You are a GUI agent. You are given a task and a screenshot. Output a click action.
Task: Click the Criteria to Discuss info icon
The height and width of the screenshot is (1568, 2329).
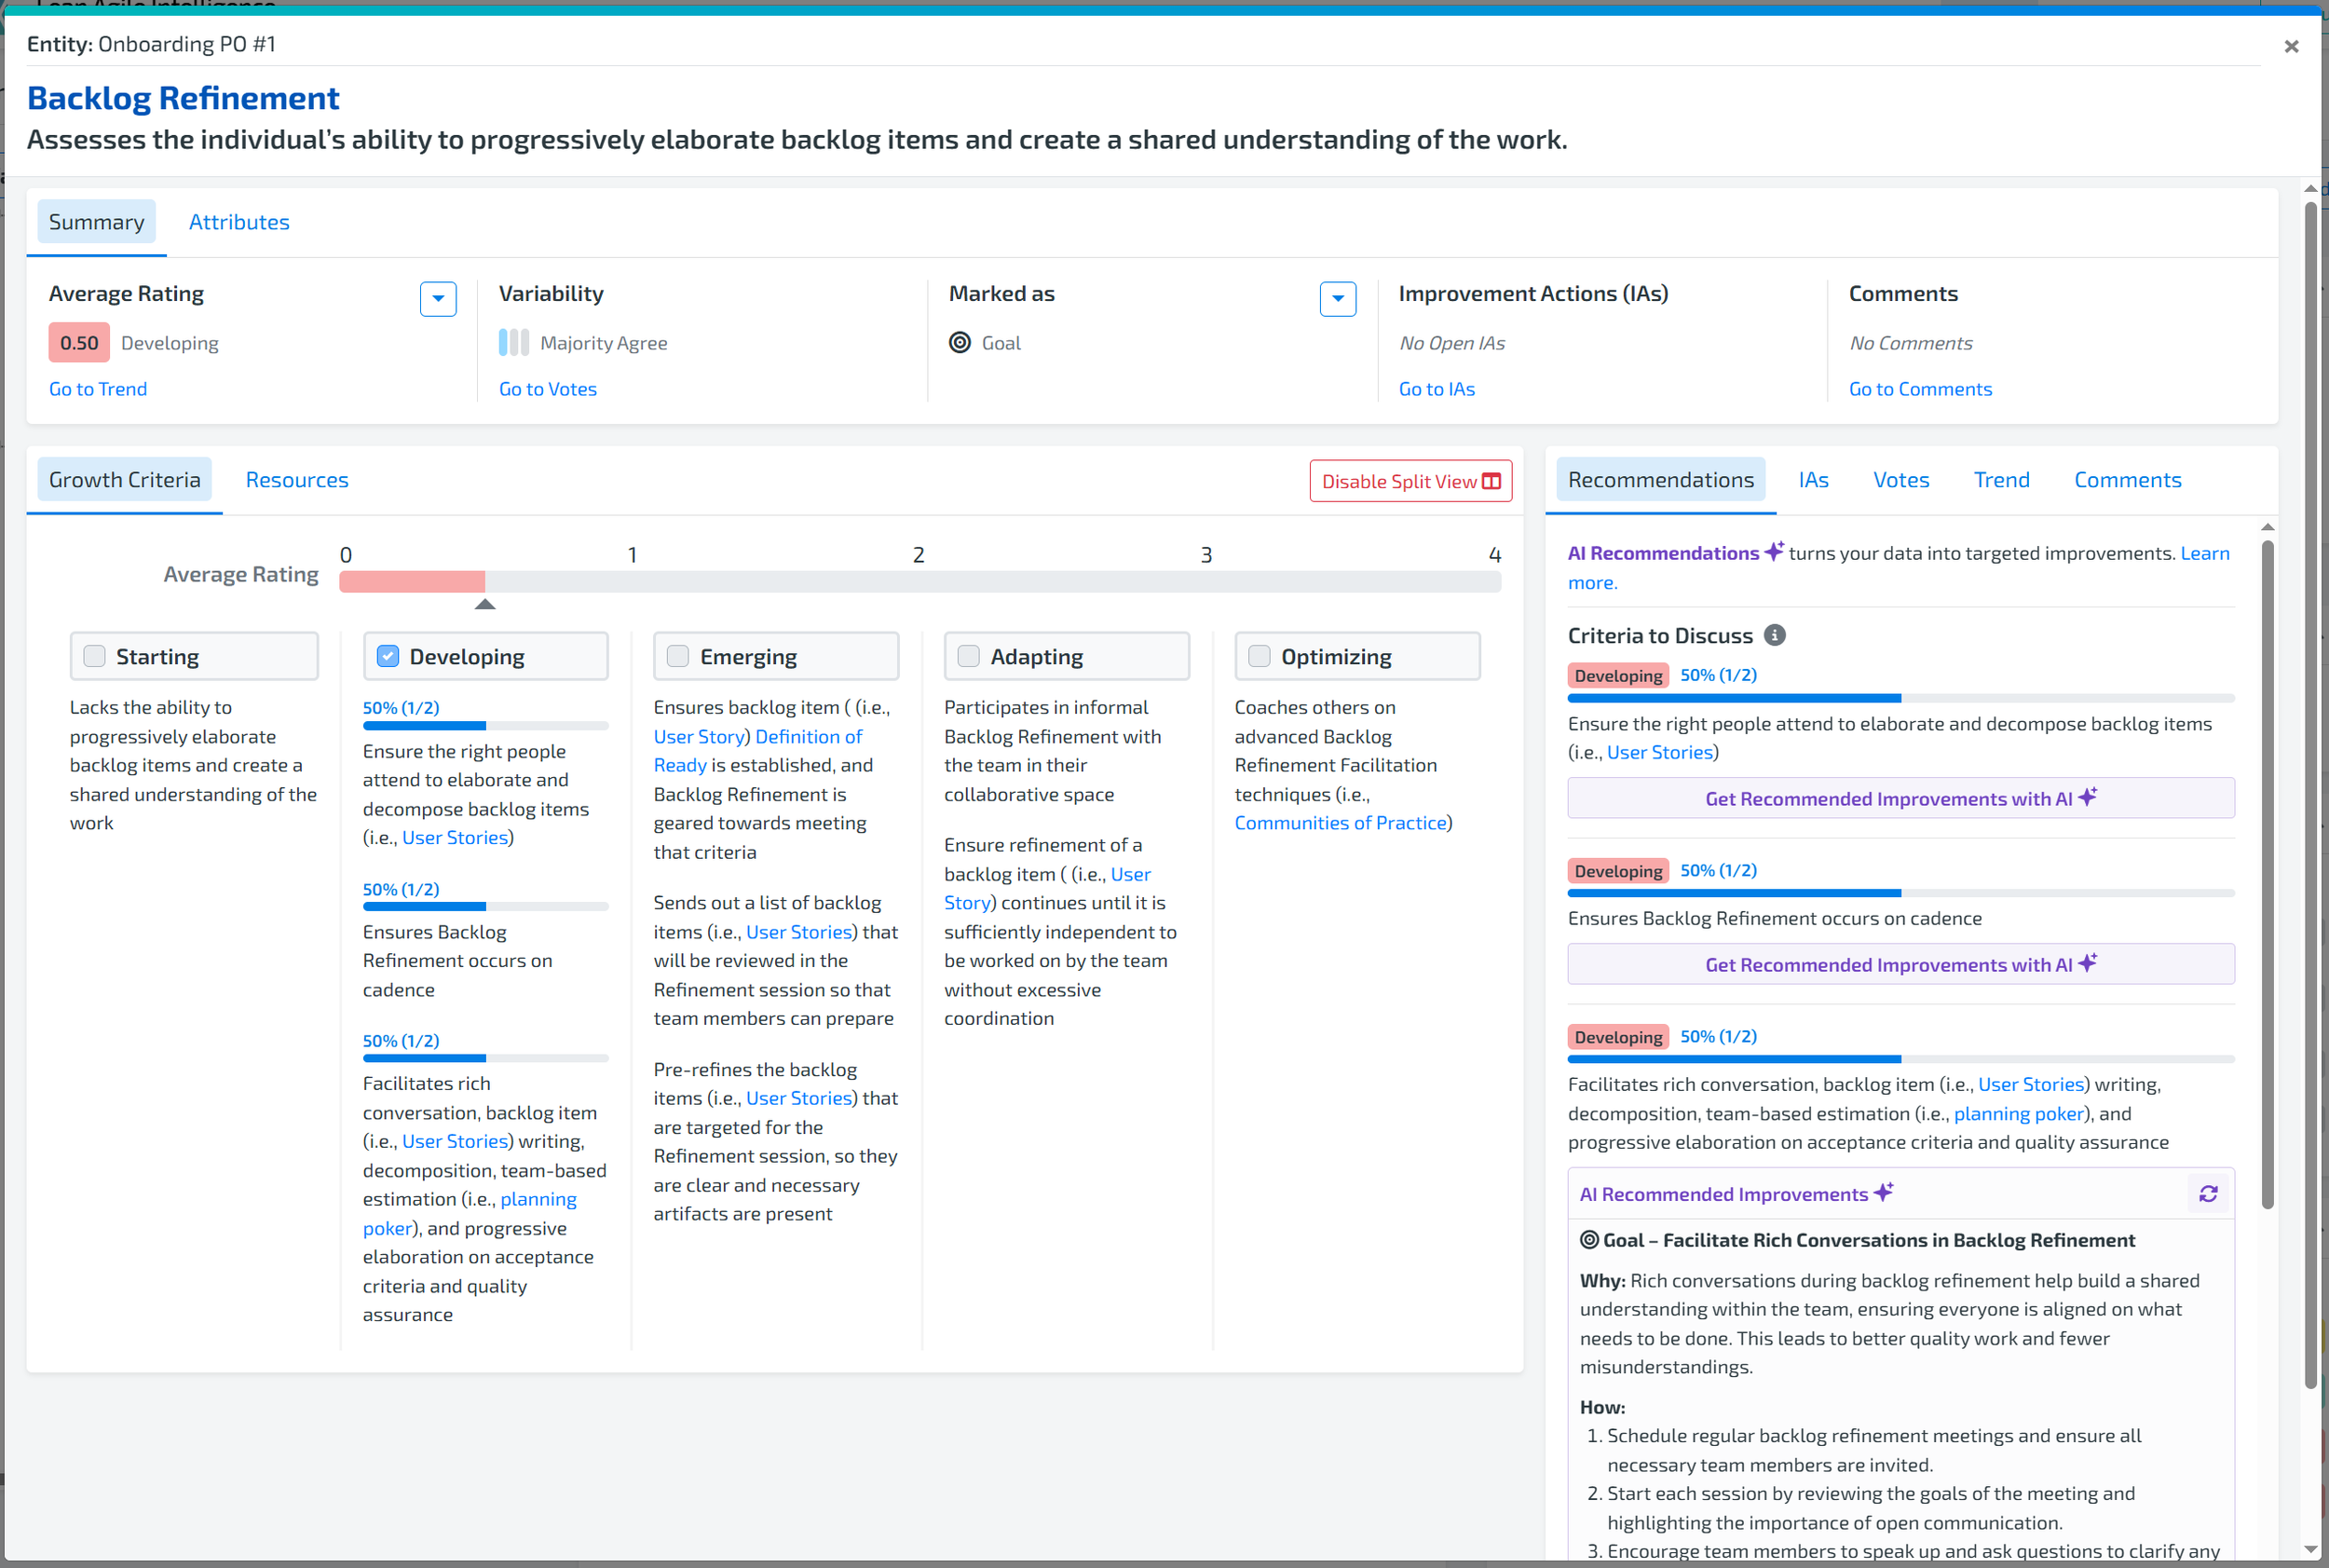pyautogui.click(x=1775, y=635)
